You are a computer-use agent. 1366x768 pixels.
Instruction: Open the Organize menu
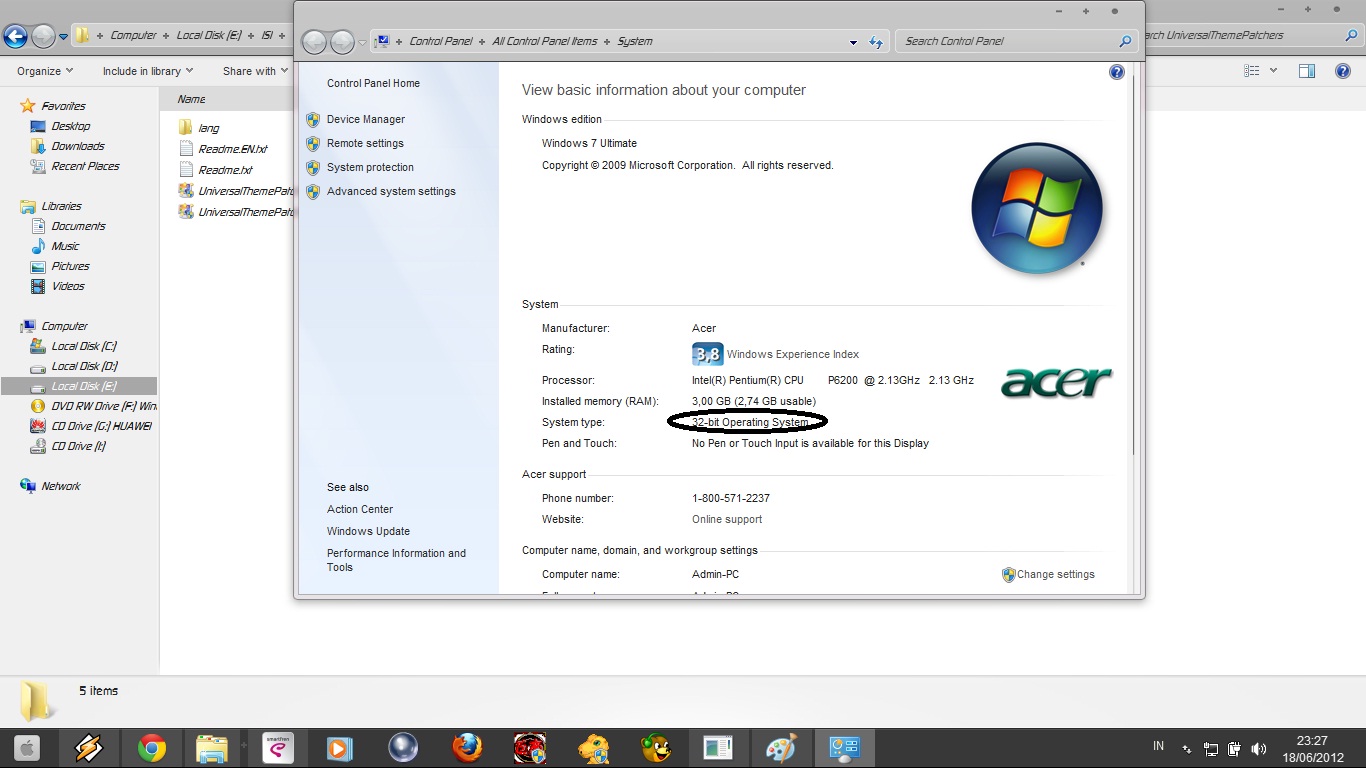coord(44,71)
